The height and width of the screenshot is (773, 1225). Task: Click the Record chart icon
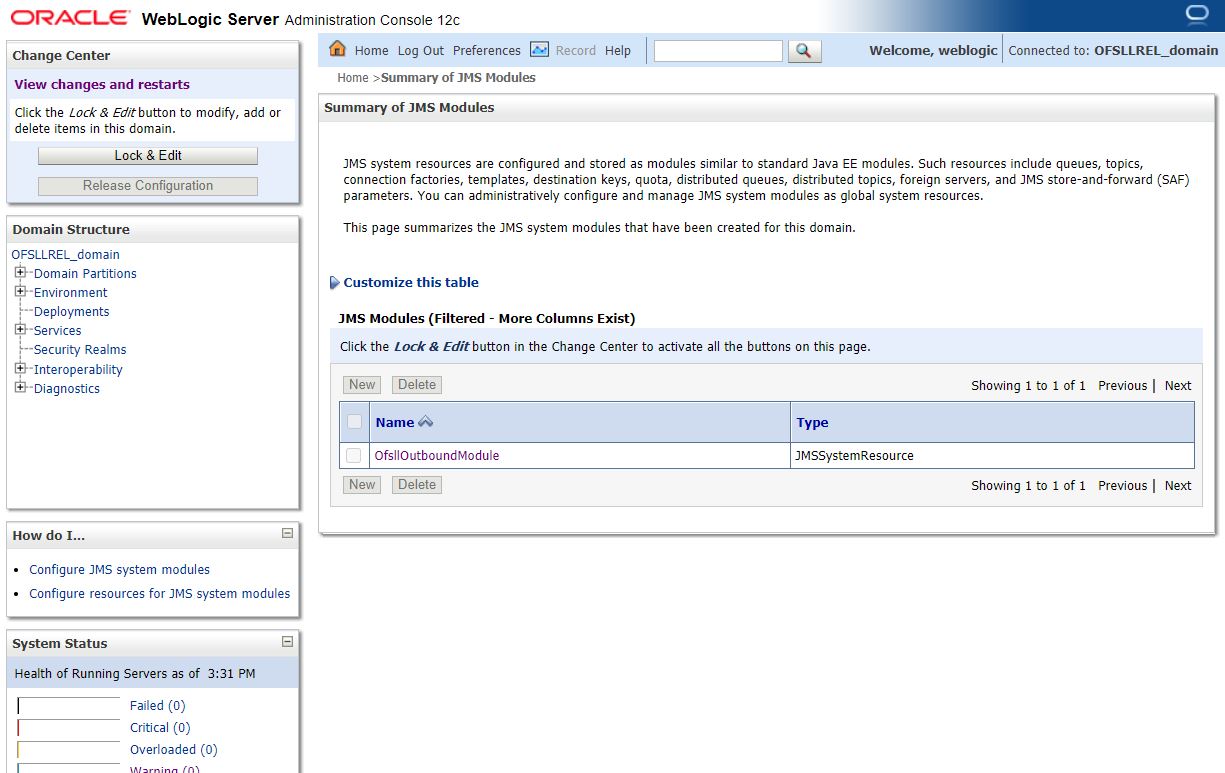539,49
